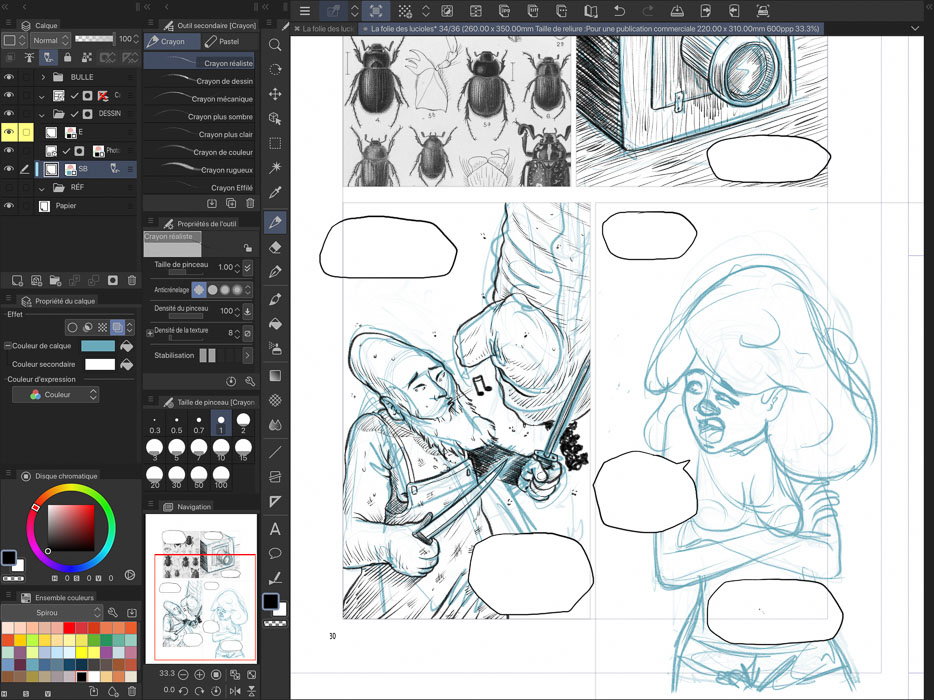The image size is (934, 700).
Task: Select the rectangular Selection marquee tool
Action: [275, 143]
